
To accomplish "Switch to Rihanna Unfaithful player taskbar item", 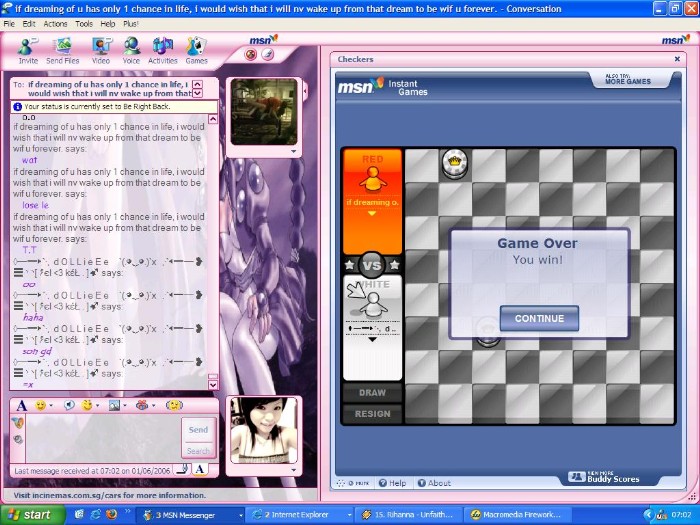I will coord(408,515).
